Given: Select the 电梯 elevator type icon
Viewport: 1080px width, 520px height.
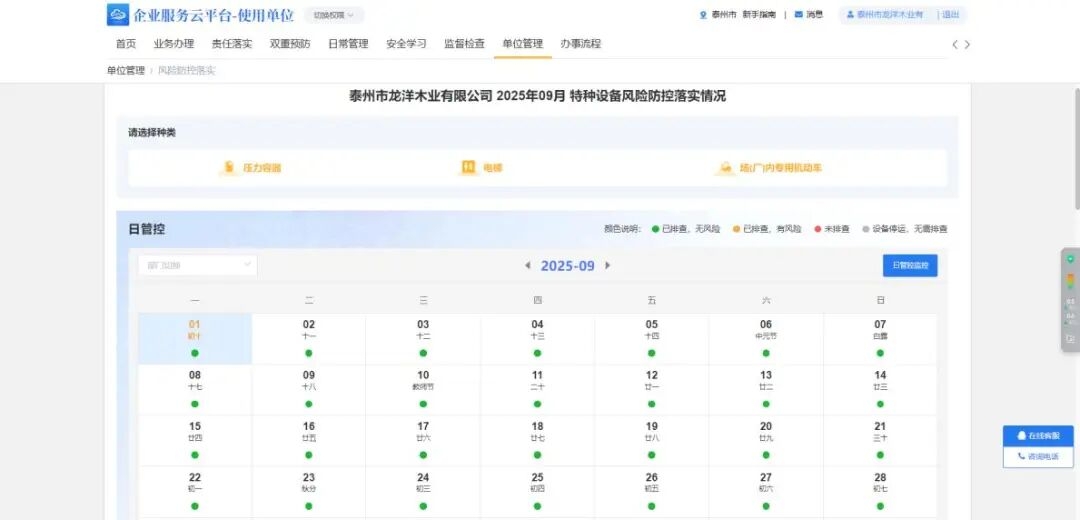Looking at the screenshot, I should click(468, 168).
